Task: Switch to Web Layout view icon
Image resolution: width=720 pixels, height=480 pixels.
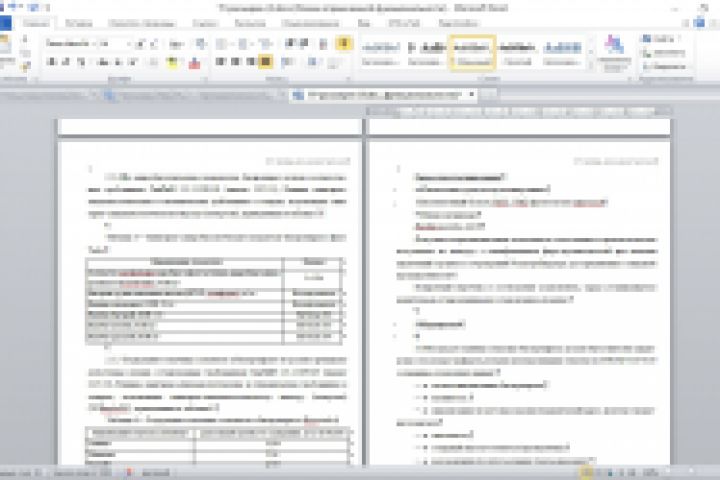Action: [x=610, y=473]
